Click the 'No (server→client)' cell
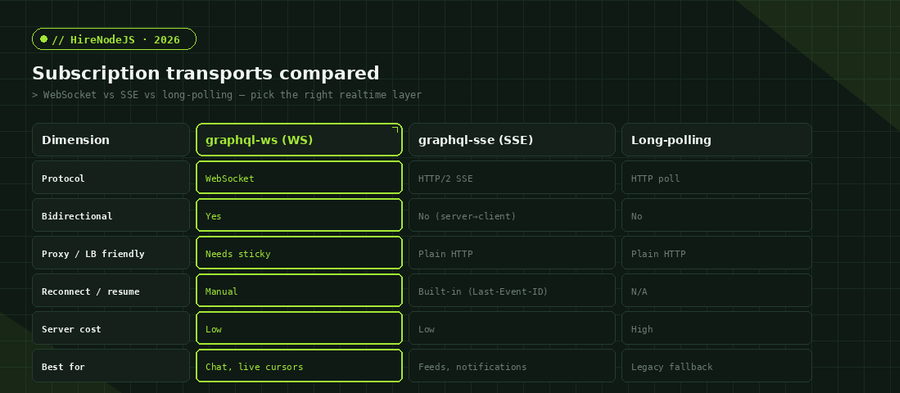The image size is (900, 393). [x=512, y=215]
